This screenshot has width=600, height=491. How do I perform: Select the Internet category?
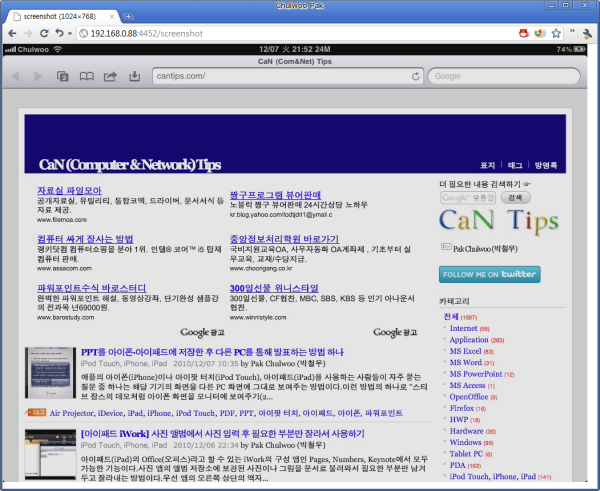click(x=463, y=328)
